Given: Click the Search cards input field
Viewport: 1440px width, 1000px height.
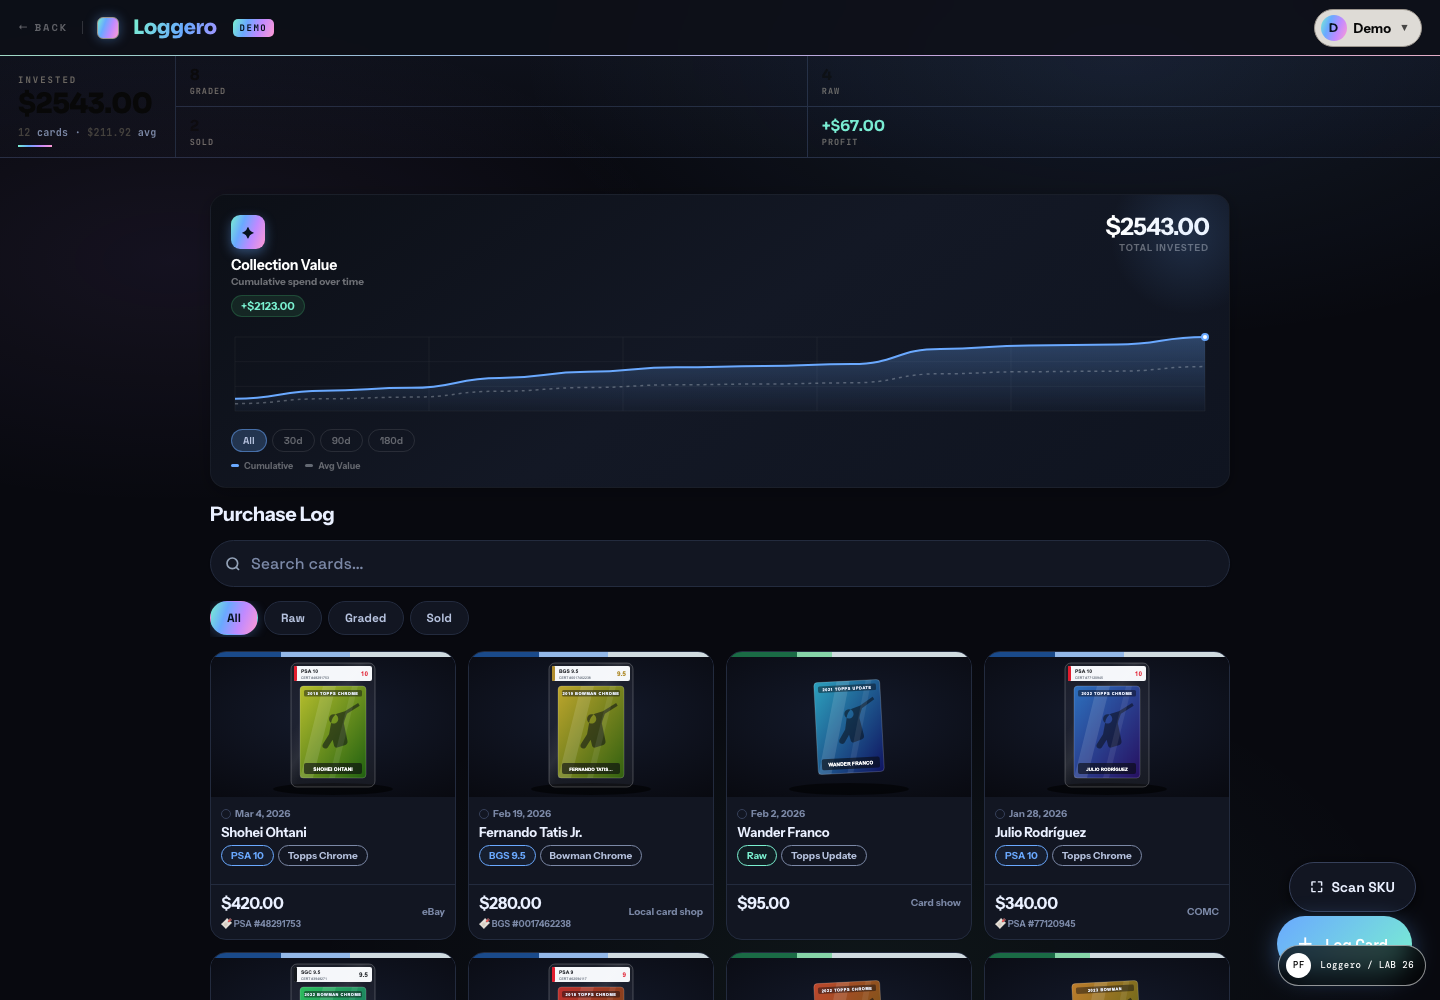Looking at the screenshot, I should click(x=720, y=564).
